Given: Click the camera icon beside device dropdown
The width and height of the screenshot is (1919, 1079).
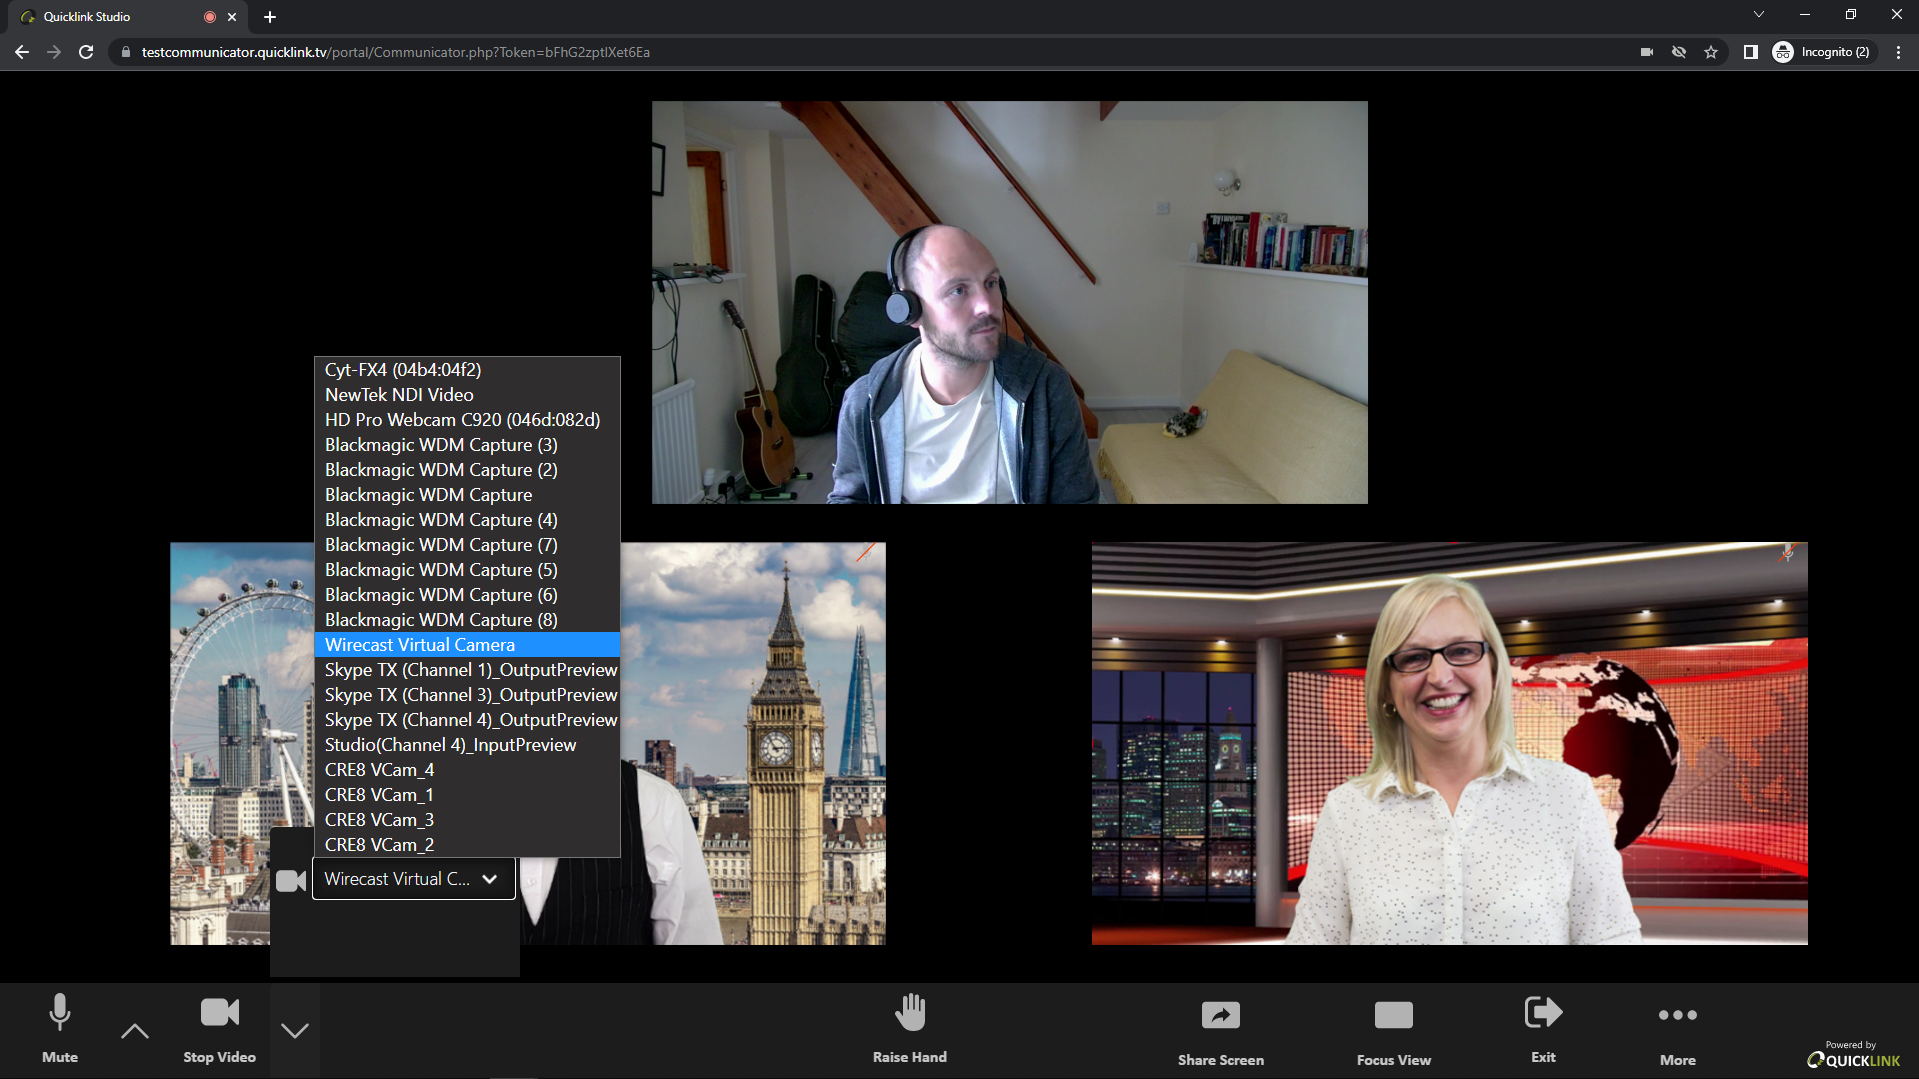Looking at the screenshot, I should 291,880.
